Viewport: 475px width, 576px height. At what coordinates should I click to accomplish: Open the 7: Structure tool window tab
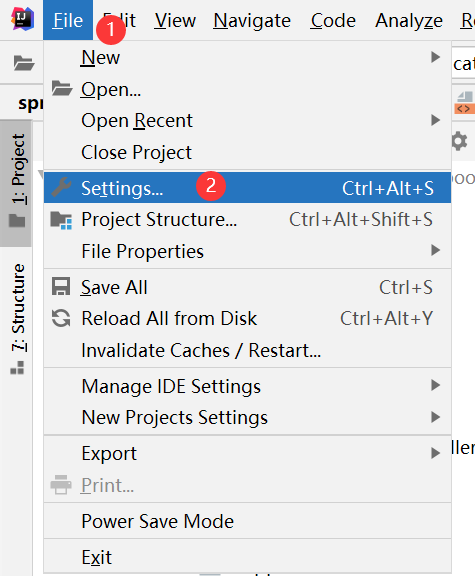point(18,318)
